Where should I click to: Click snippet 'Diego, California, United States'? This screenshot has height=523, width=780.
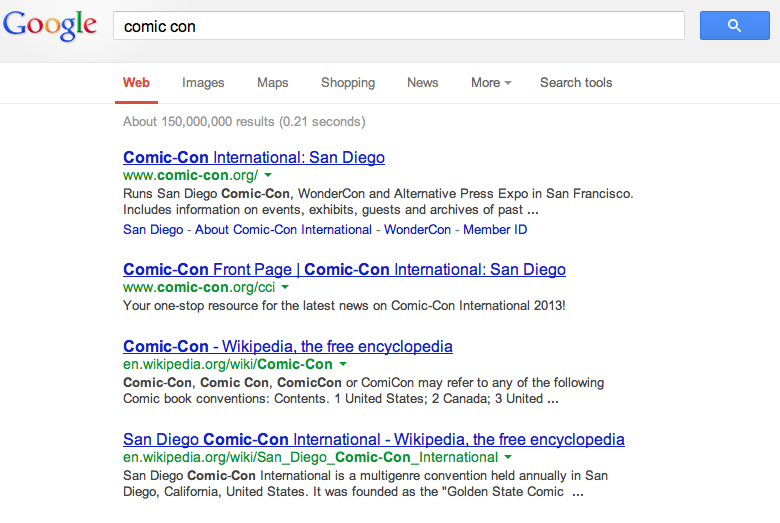[353, 492]
